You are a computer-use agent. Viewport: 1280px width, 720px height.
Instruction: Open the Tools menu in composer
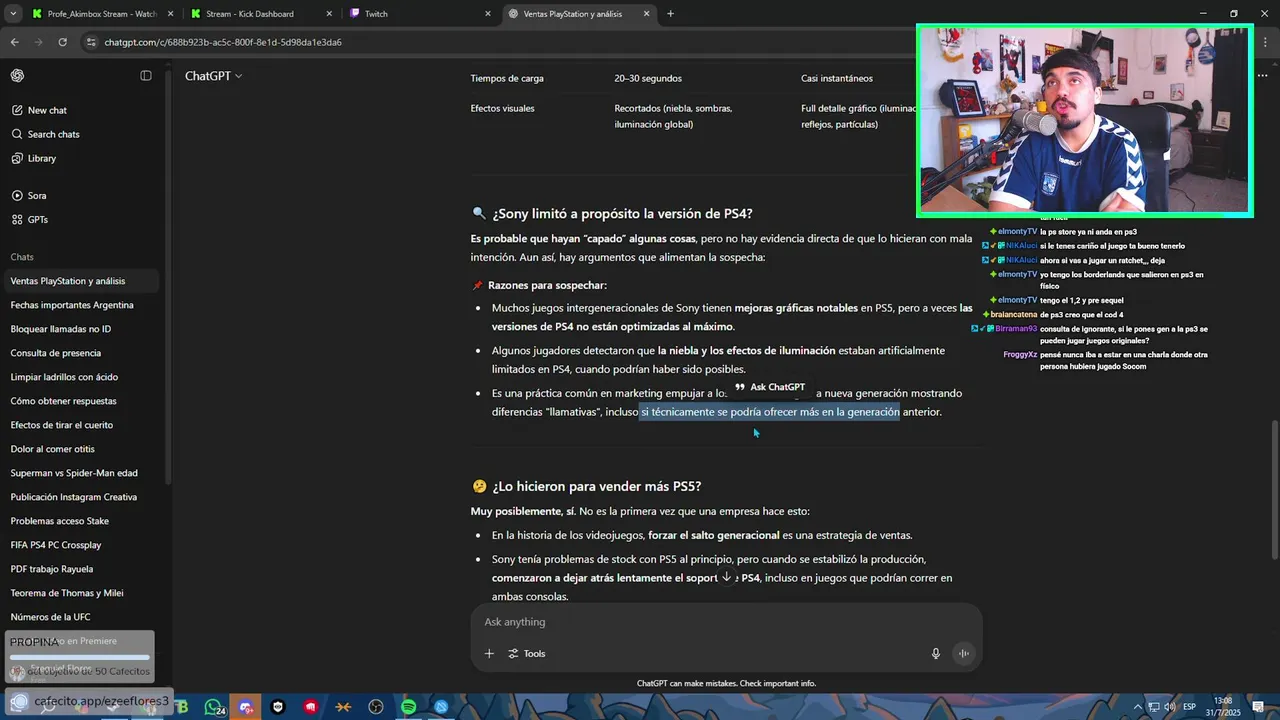(527, 654)
